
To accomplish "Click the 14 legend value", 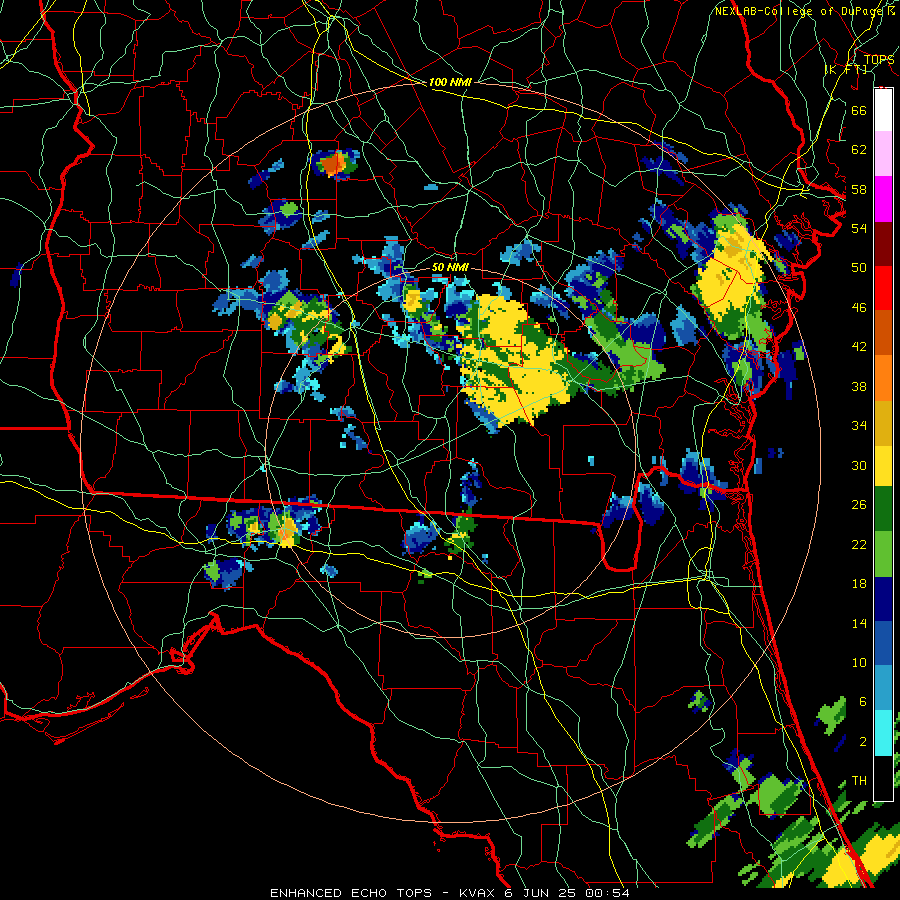I will 859,623.
